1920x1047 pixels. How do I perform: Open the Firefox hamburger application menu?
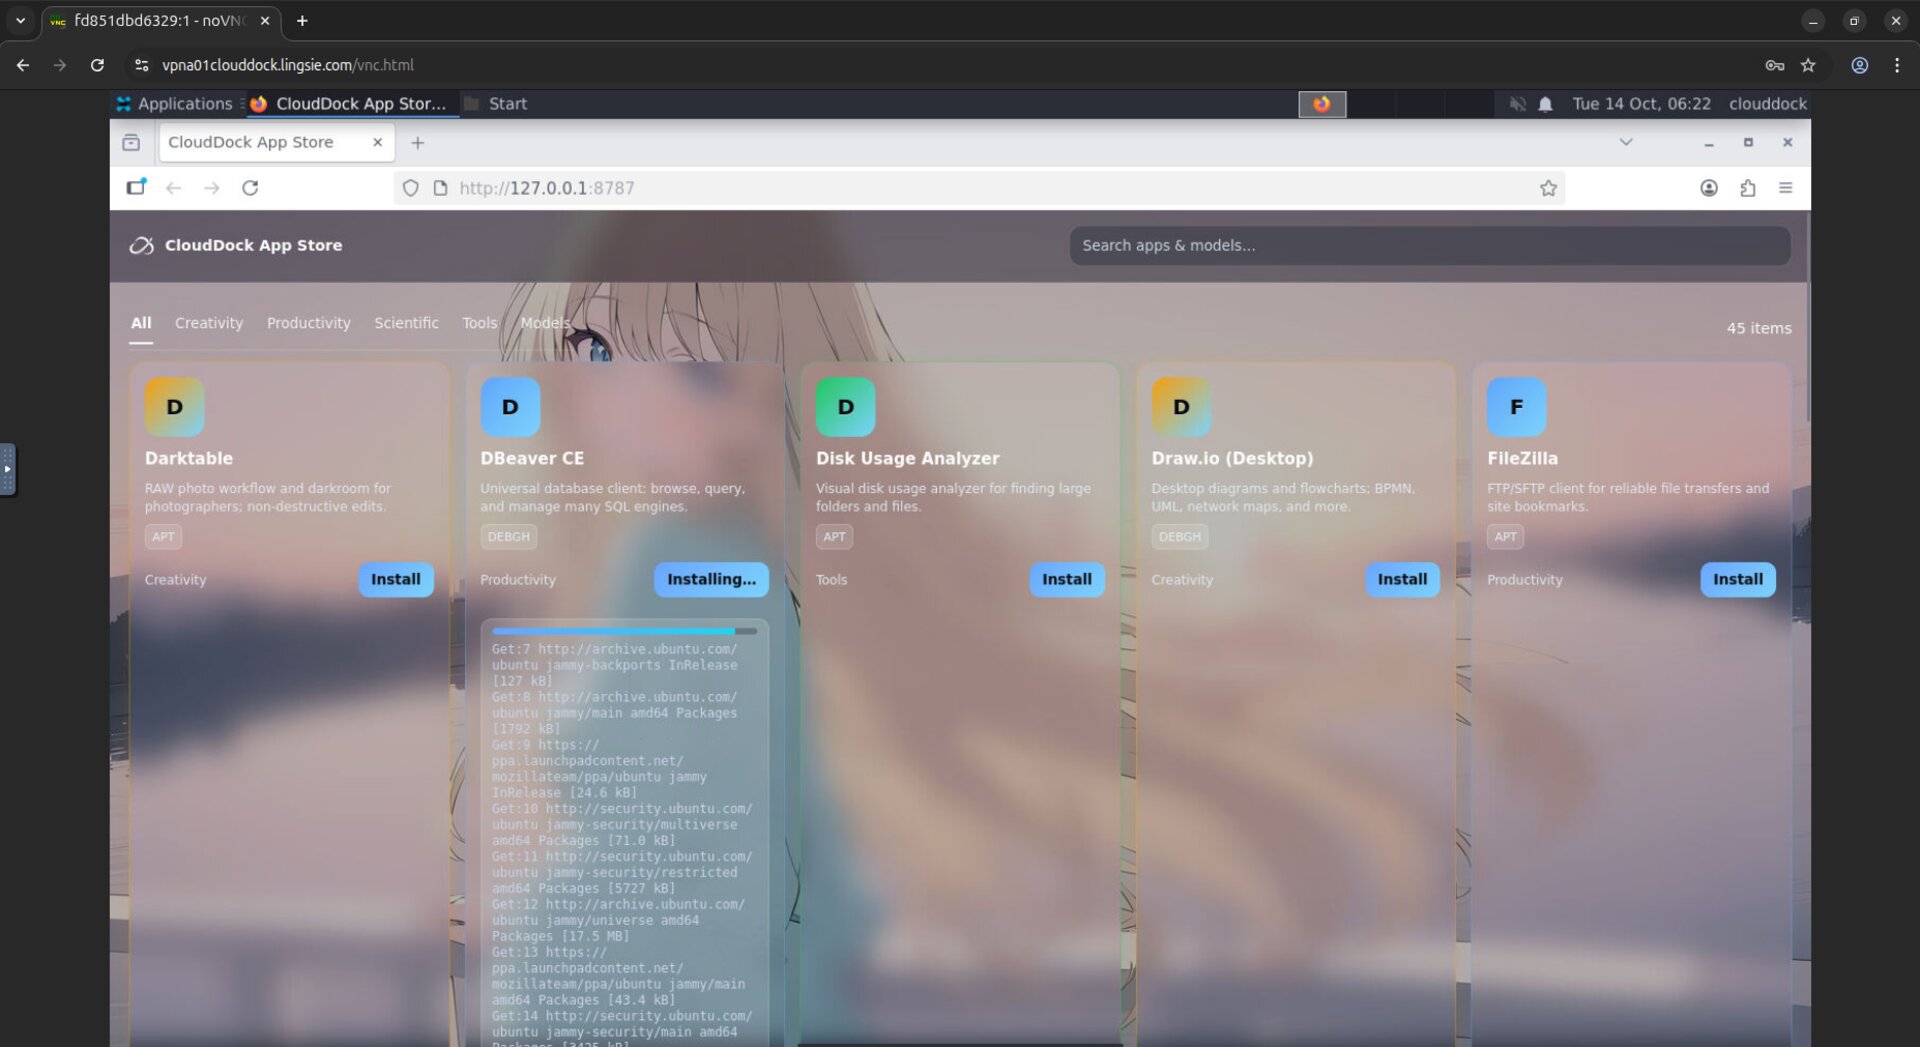1785,188
